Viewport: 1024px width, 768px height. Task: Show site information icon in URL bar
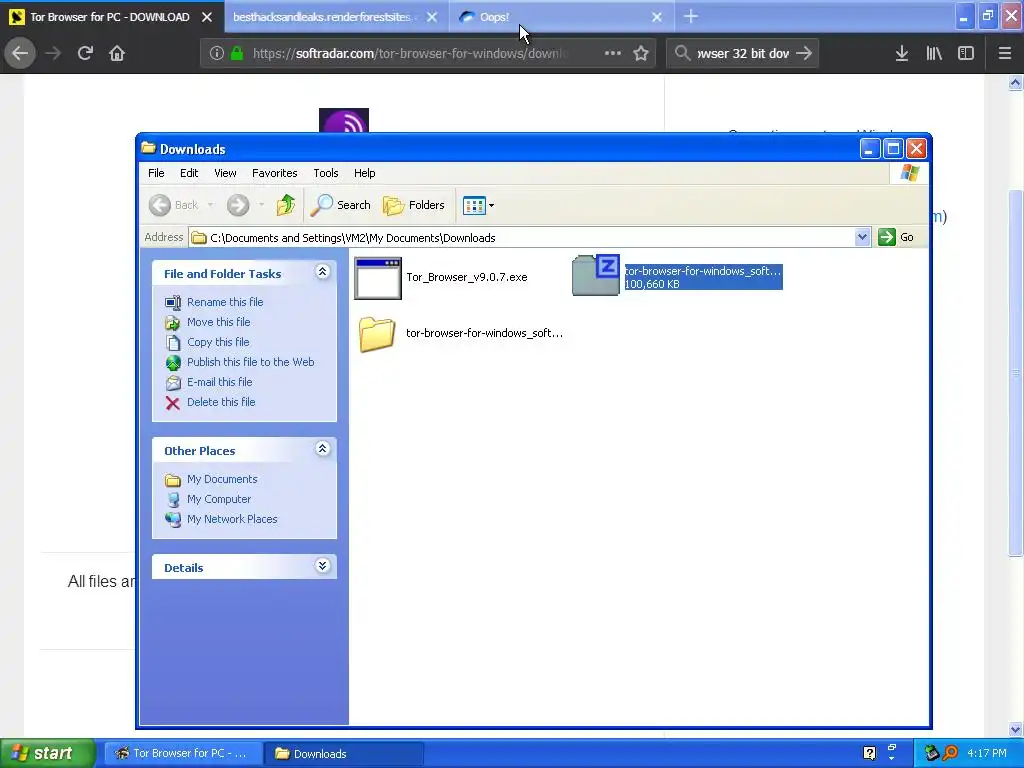[217, 53]
